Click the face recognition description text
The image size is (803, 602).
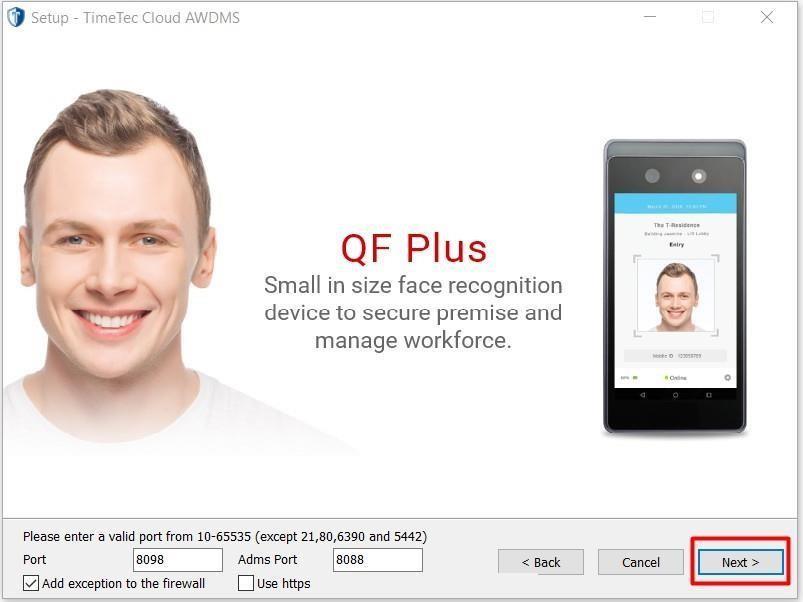point(413,312)
